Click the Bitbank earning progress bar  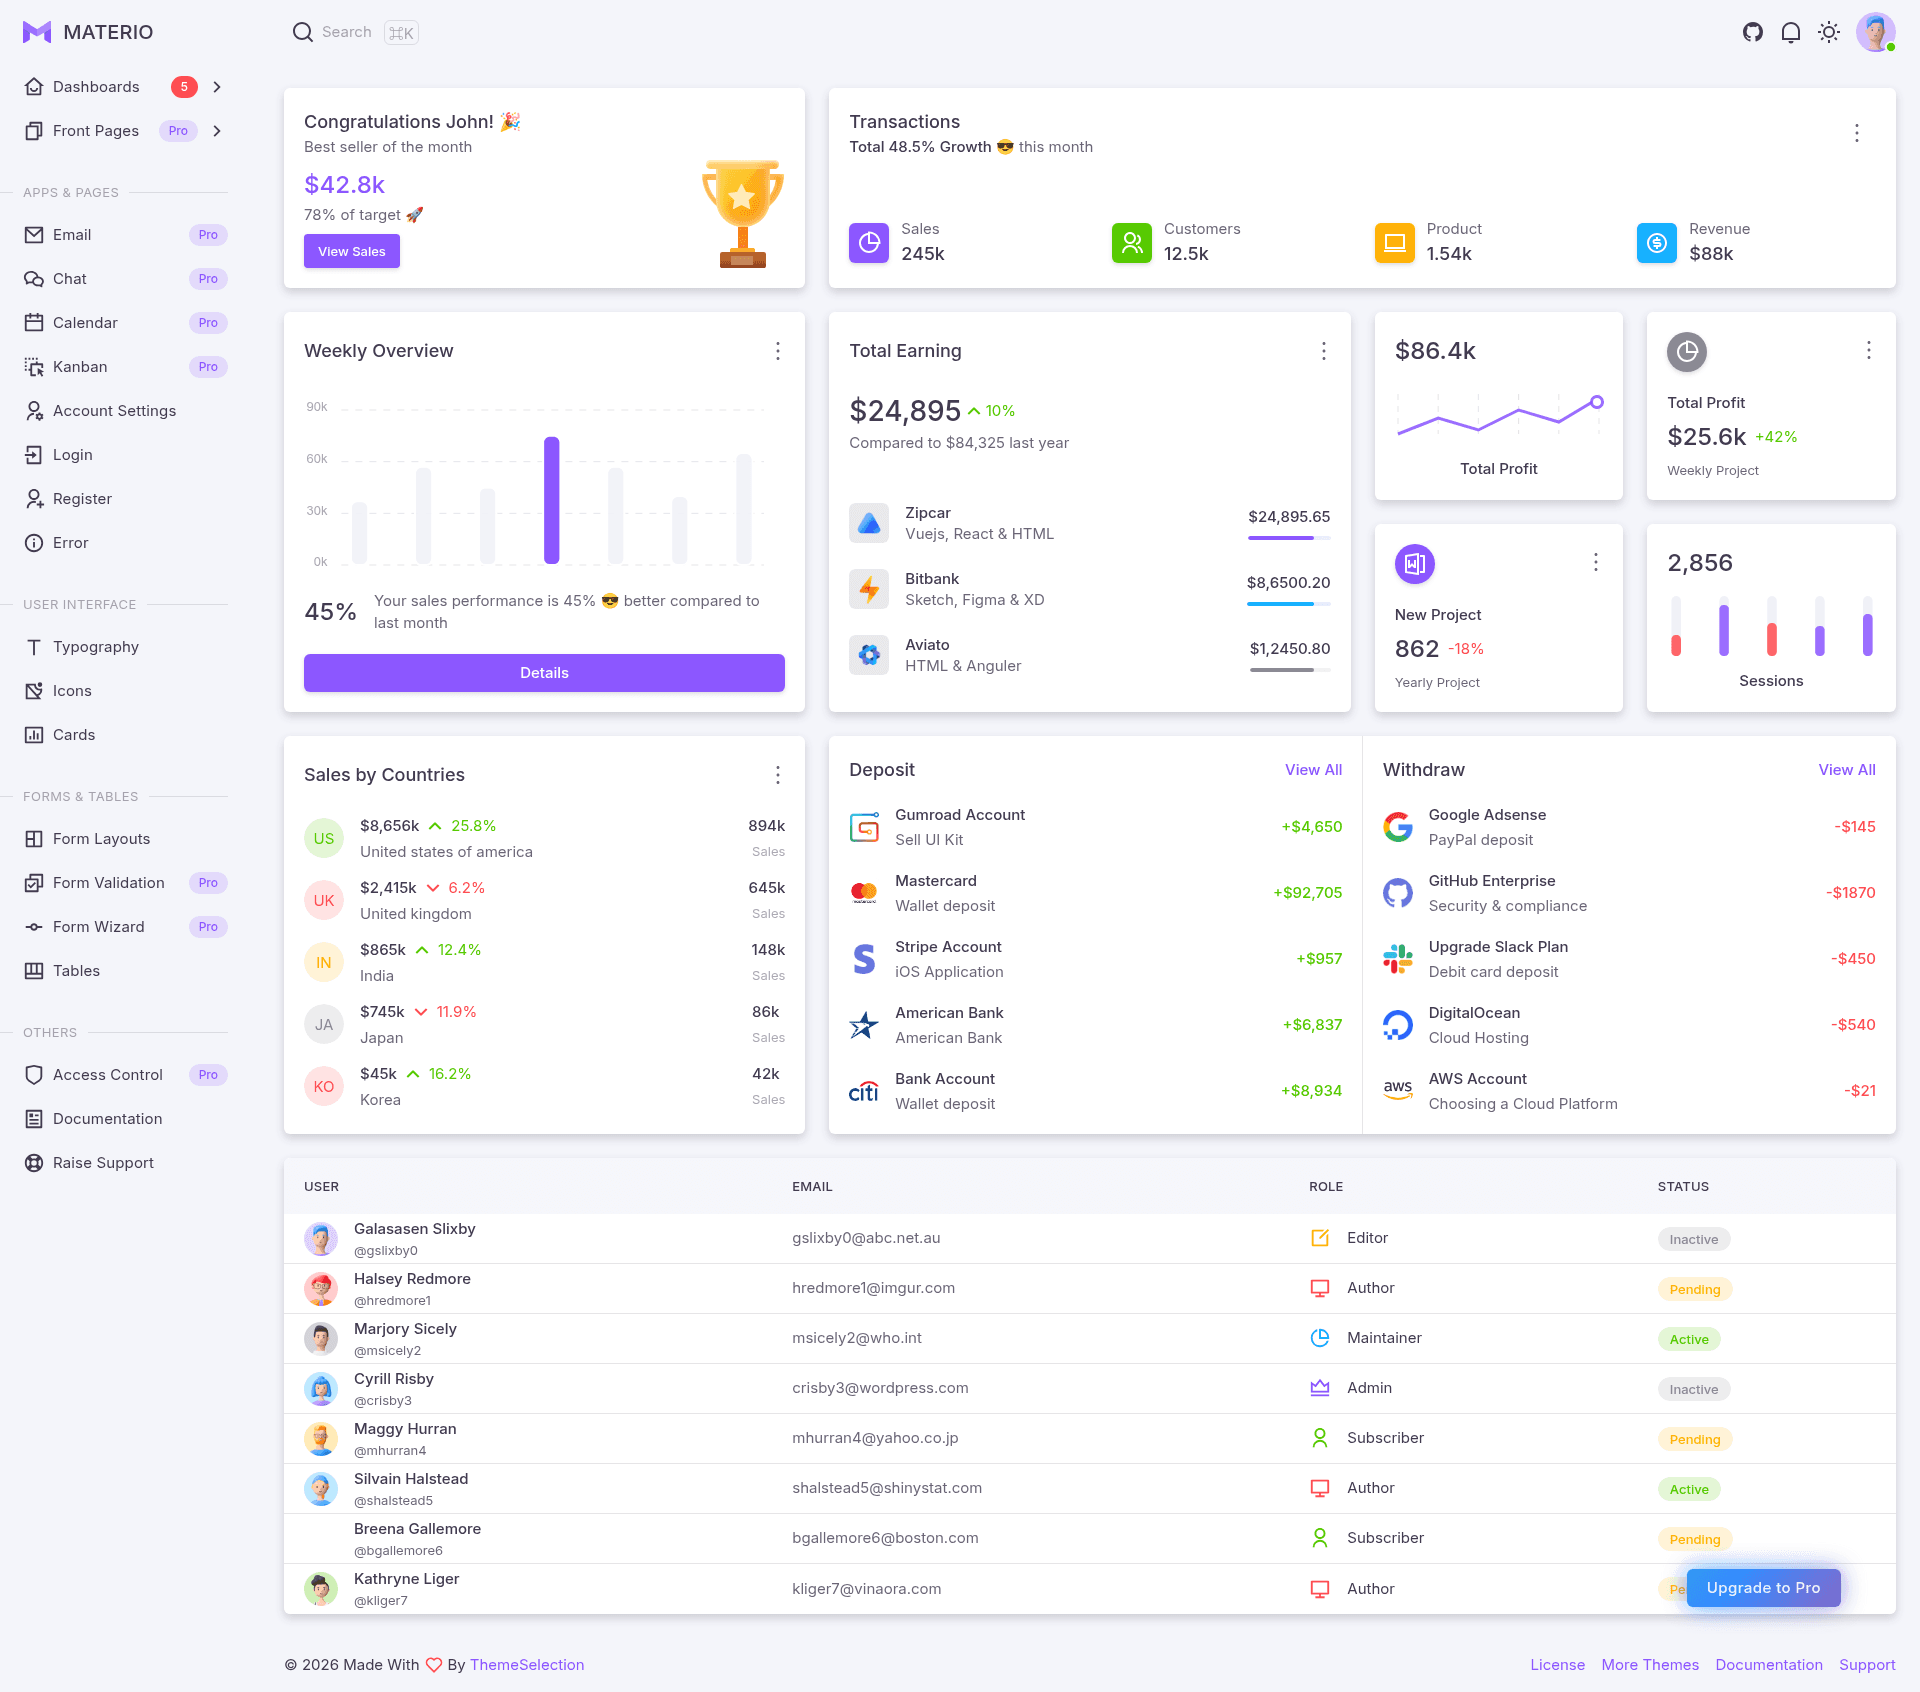pos(1289,604)
